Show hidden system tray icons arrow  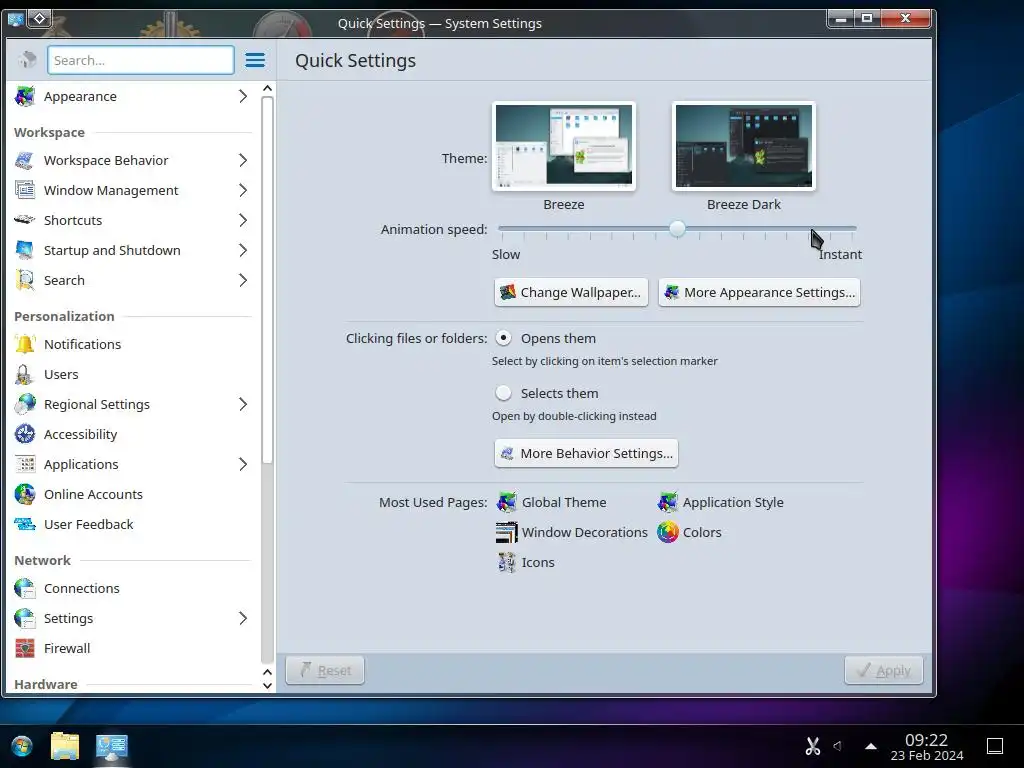tap(871, 746)
